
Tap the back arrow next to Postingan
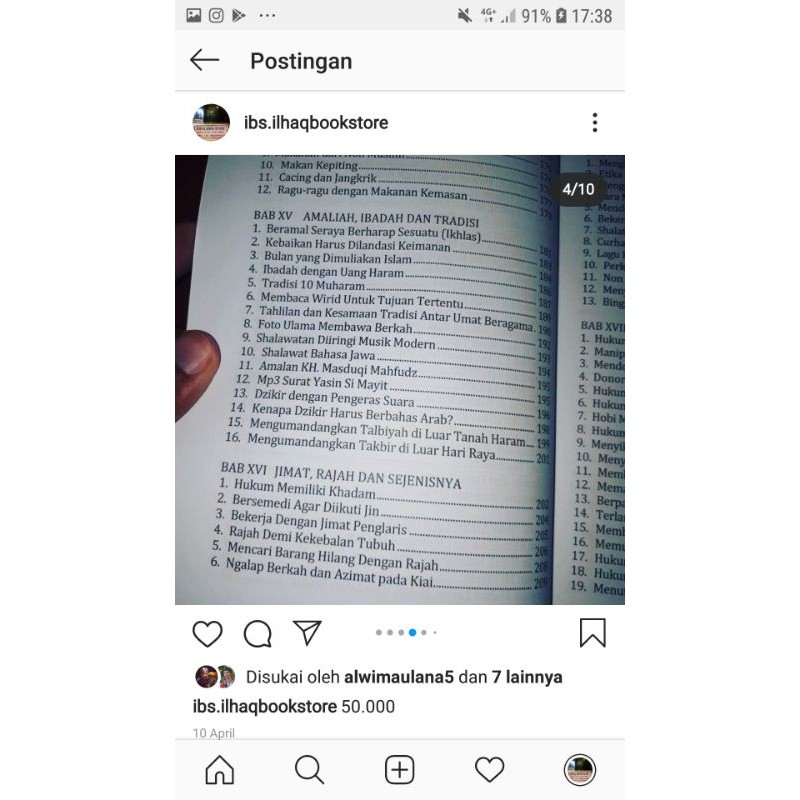coord(205,60)
